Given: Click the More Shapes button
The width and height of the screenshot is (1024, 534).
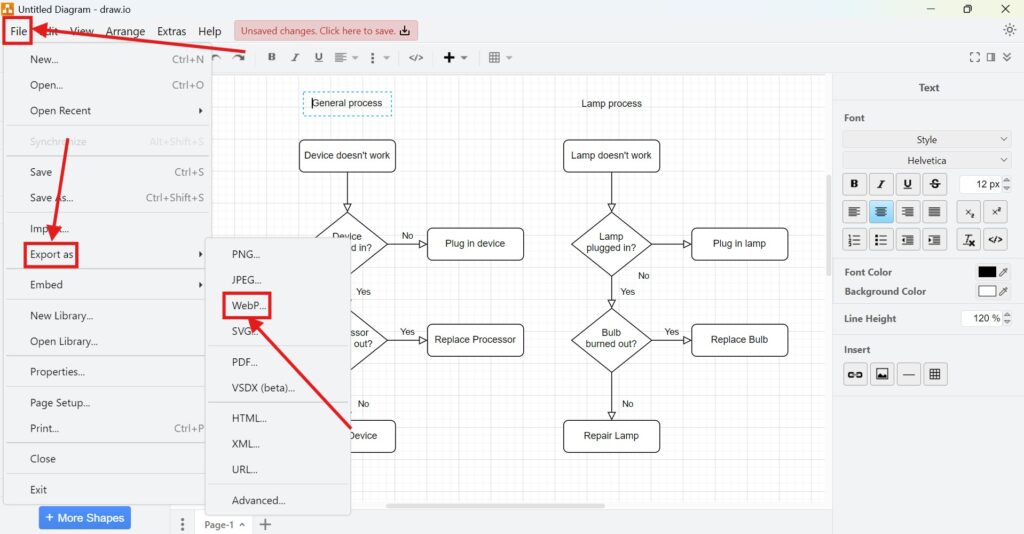Looking at the screenshot, I should [85, 518].
